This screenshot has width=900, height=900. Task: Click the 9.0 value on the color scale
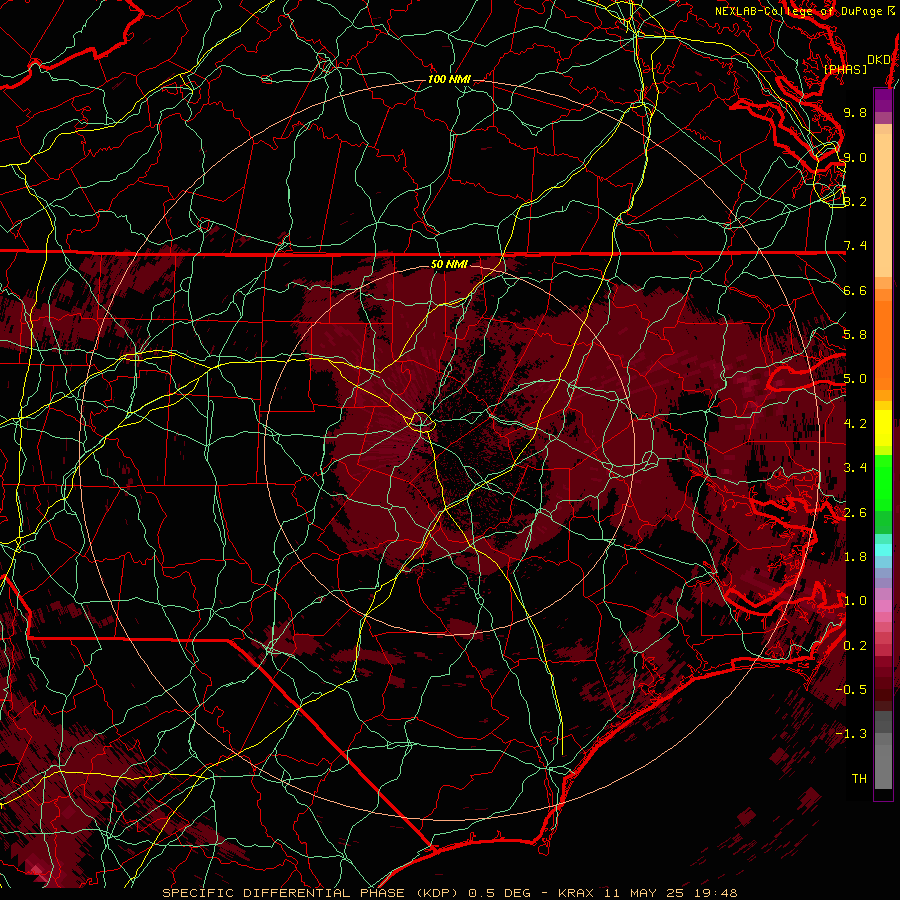pyautogui.click(x=855, y=157)
